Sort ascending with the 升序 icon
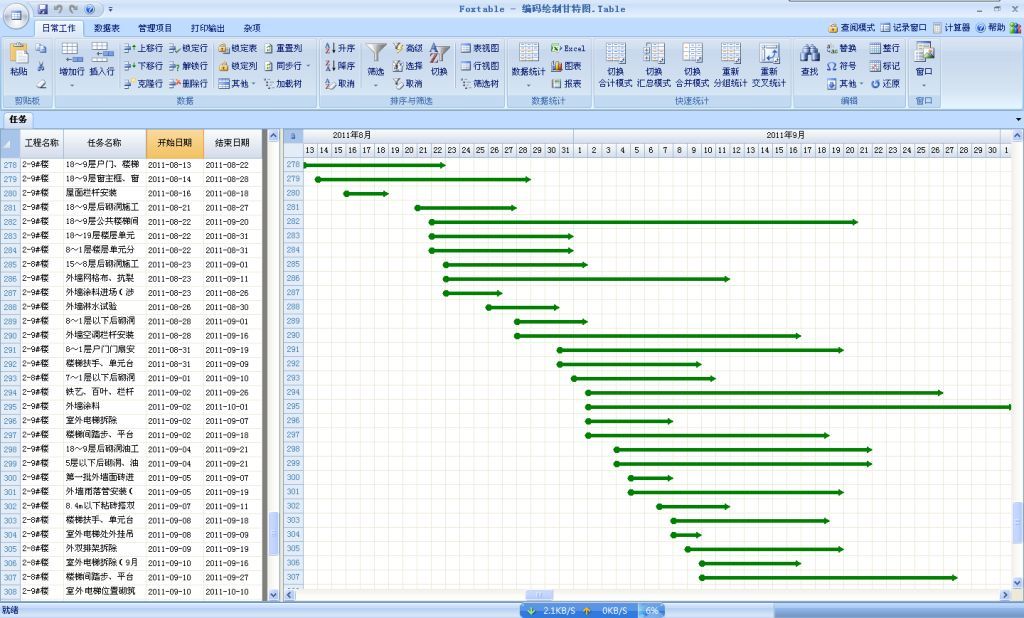This screenshot has height=618, width=1024. click(340, 48)
